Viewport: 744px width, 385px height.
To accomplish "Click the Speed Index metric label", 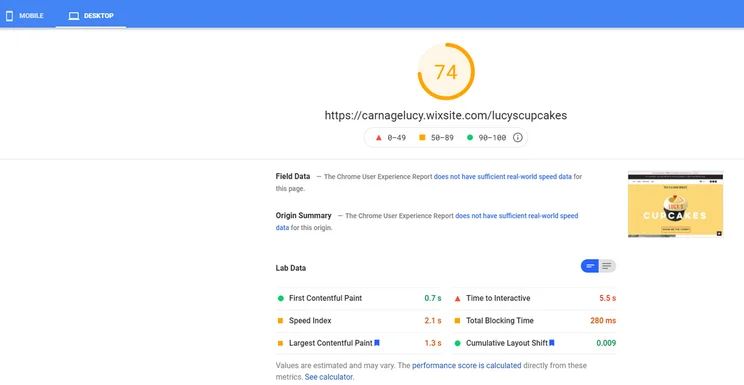I will pos(310,320).
